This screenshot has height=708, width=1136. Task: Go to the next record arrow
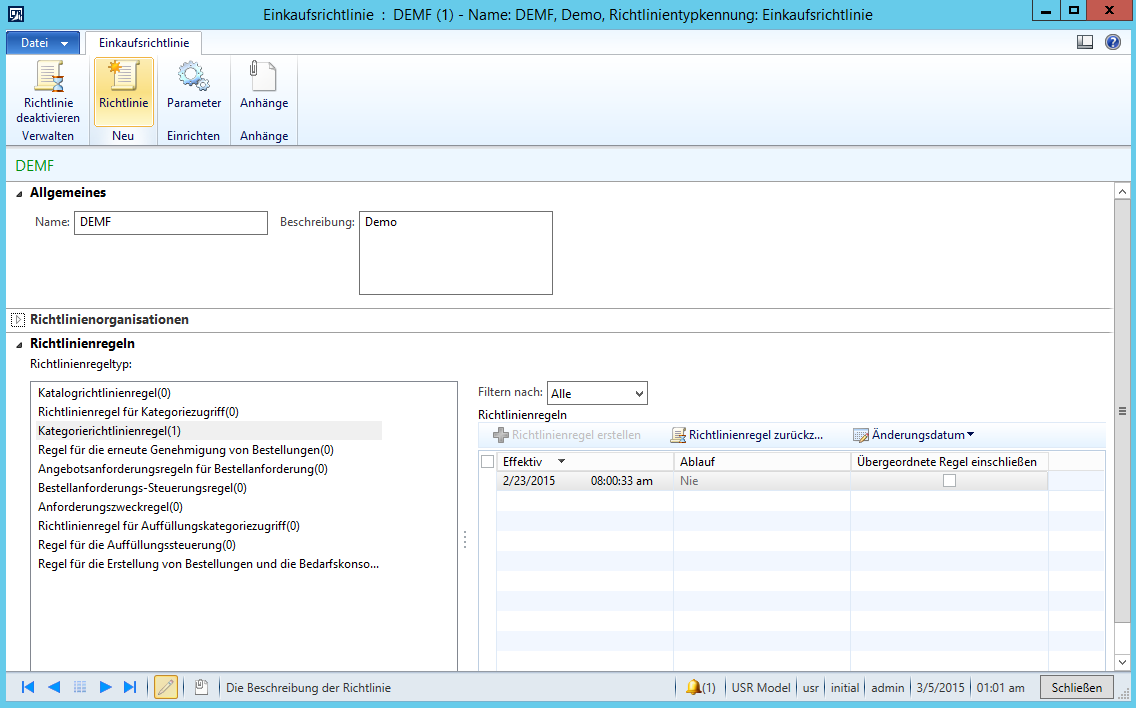click(105, 687)
